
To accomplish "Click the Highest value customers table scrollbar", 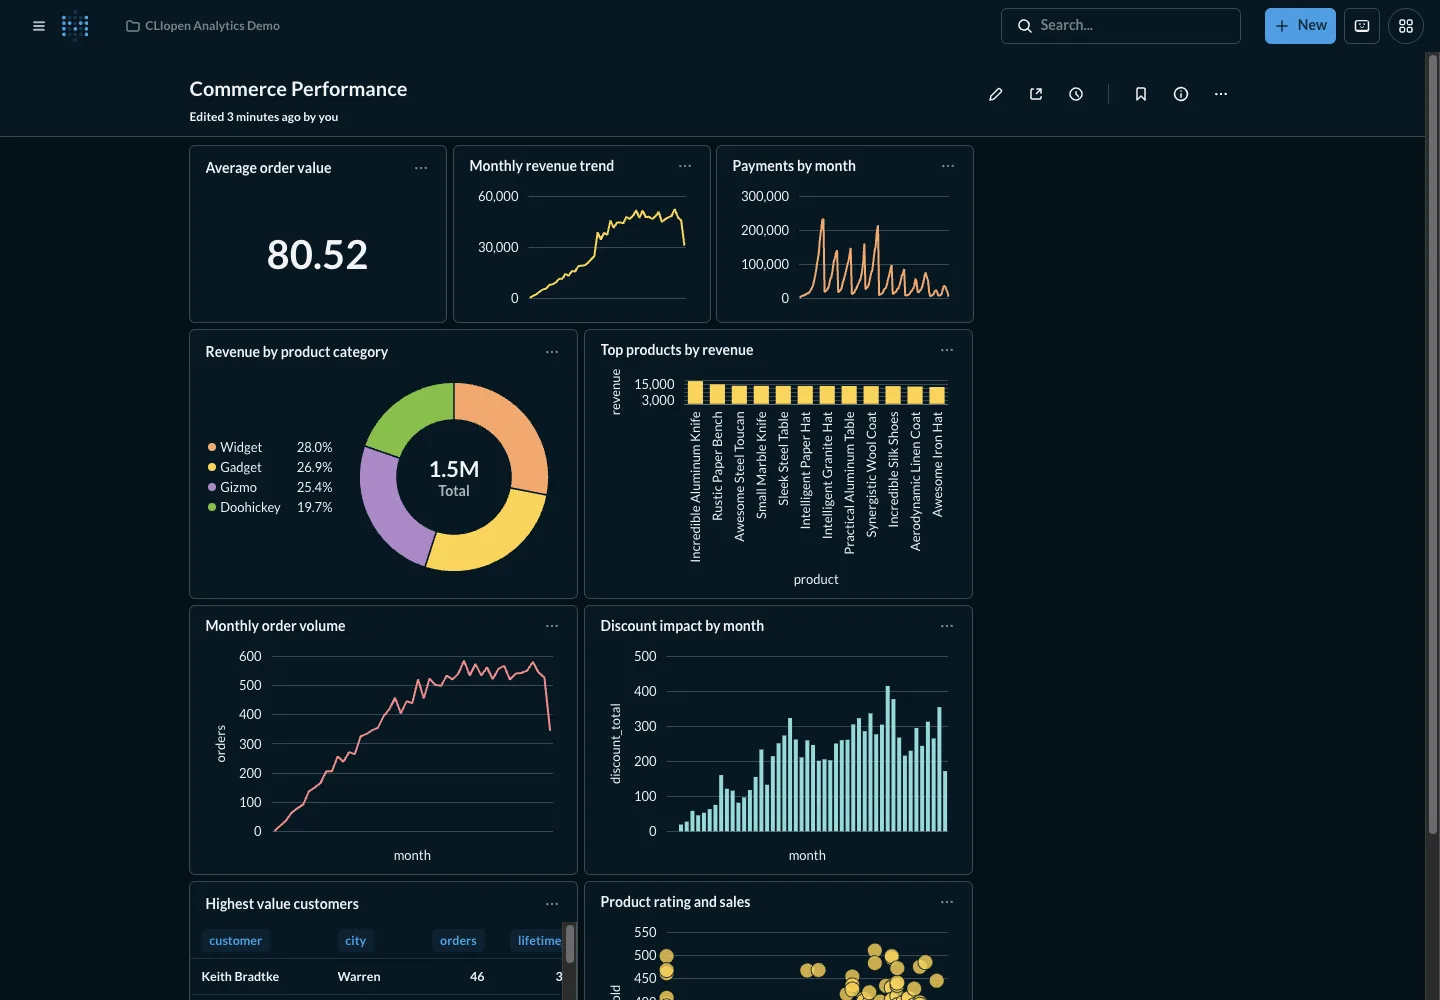I will (570, 944).
